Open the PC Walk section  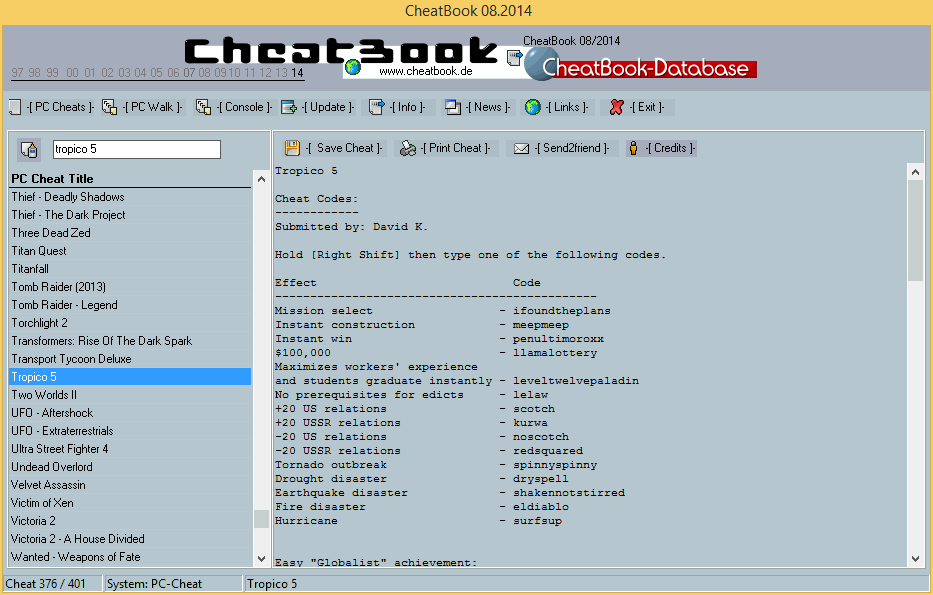[x=143, y=107]
